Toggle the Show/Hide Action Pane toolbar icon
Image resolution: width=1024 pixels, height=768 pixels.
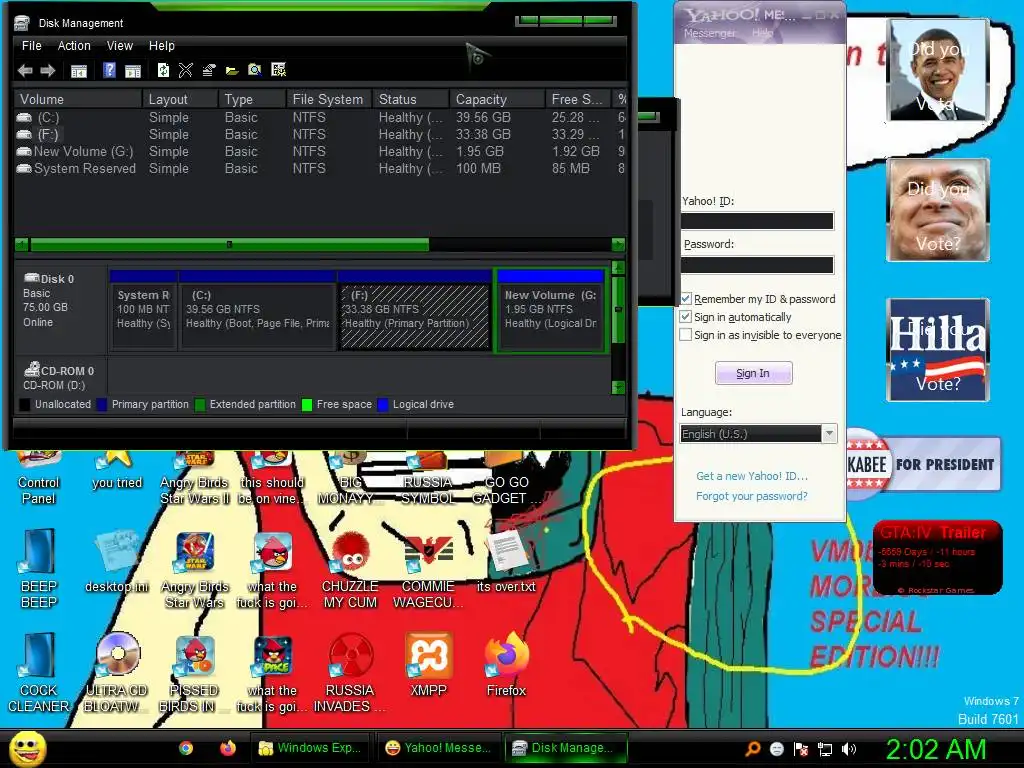[x=133, y=71]
